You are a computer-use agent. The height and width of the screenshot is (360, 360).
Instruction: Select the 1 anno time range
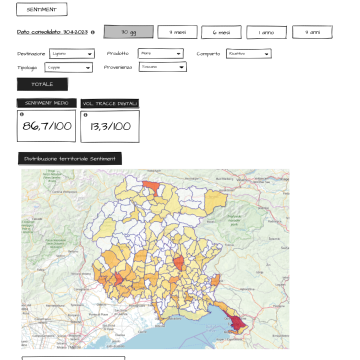[x=266, y=32]
